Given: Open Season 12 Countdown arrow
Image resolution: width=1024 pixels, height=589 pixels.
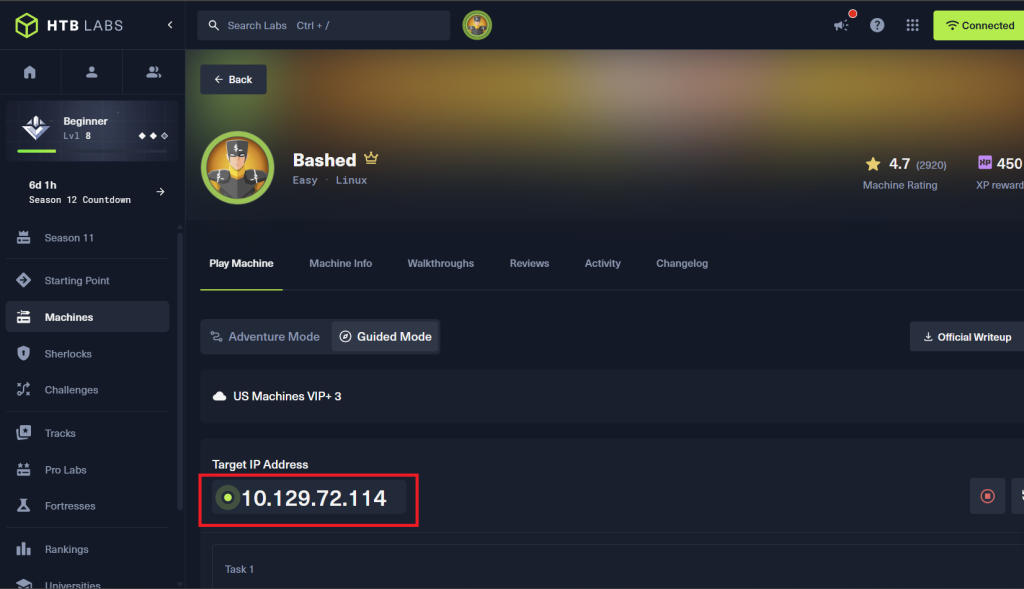Looking at the screenshot, I should tap(160, 192).
